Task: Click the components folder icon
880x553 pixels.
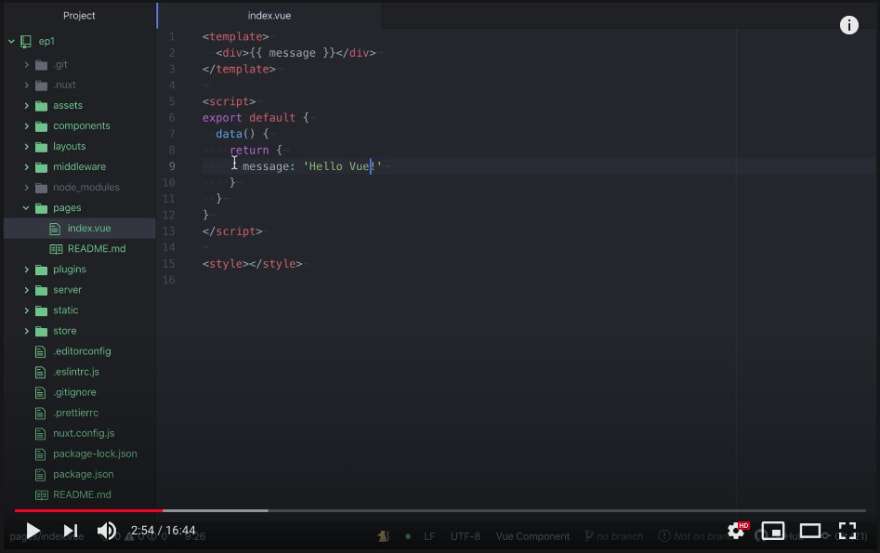Action: click(42, 126)
